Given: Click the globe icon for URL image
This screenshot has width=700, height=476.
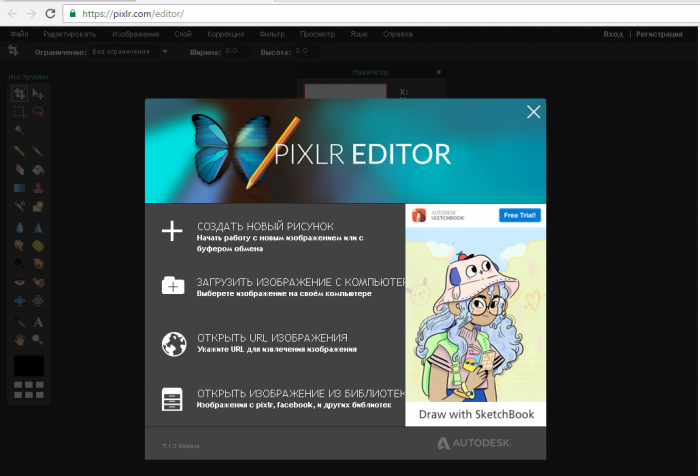Looking at the screenshot, I should coord(173,344).
